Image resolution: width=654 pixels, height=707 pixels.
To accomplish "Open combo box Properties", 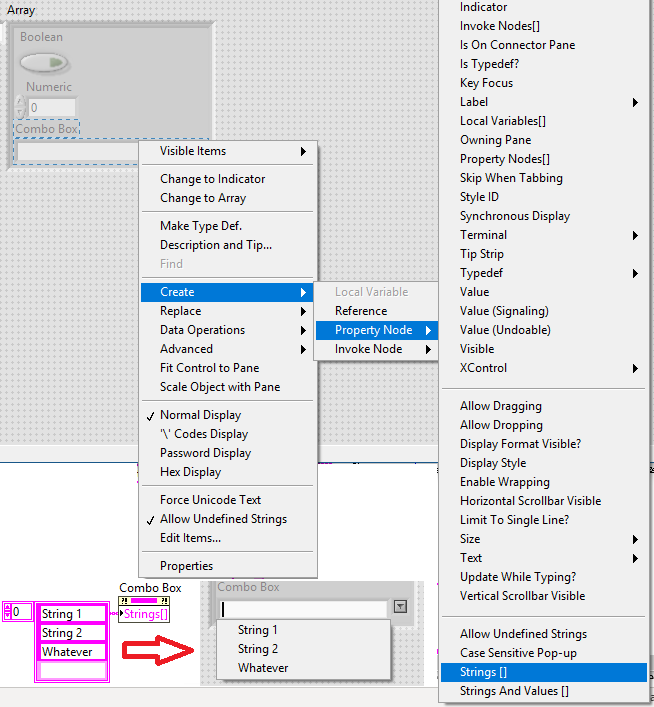I will pos(227,566).
